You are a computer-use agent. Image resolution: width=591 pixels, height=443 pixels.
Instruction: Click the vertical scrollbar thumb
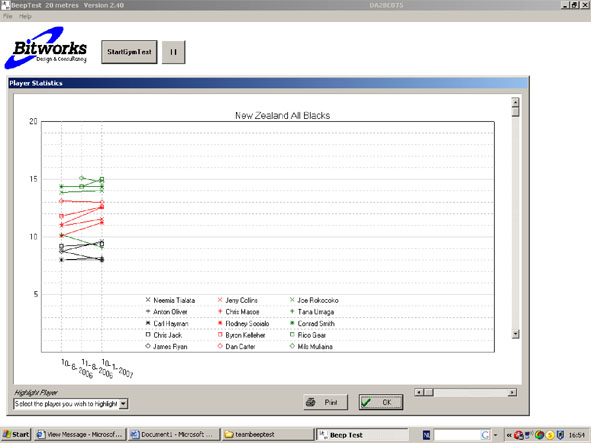click(x=515, y=112)
